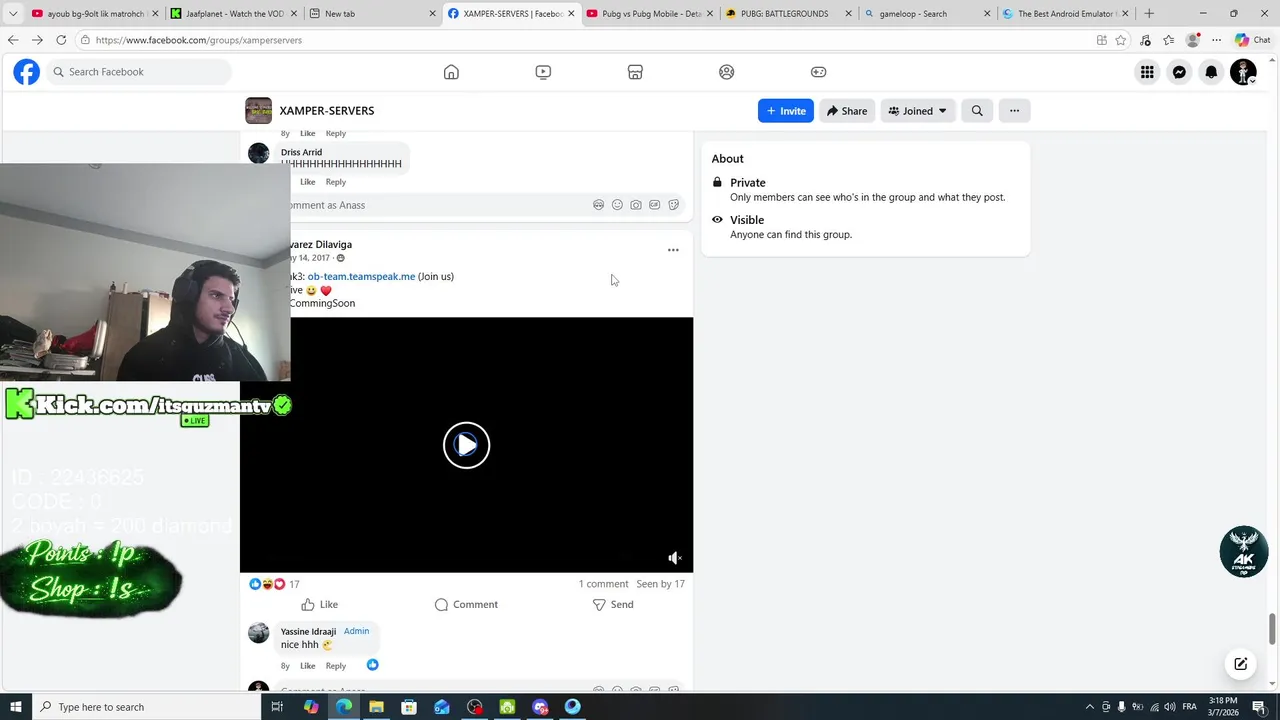The width and height of the screenshot is (1280, 720).
Task: Switch to The Best Android Emulator tab
Action: [x=1064, y=14]
